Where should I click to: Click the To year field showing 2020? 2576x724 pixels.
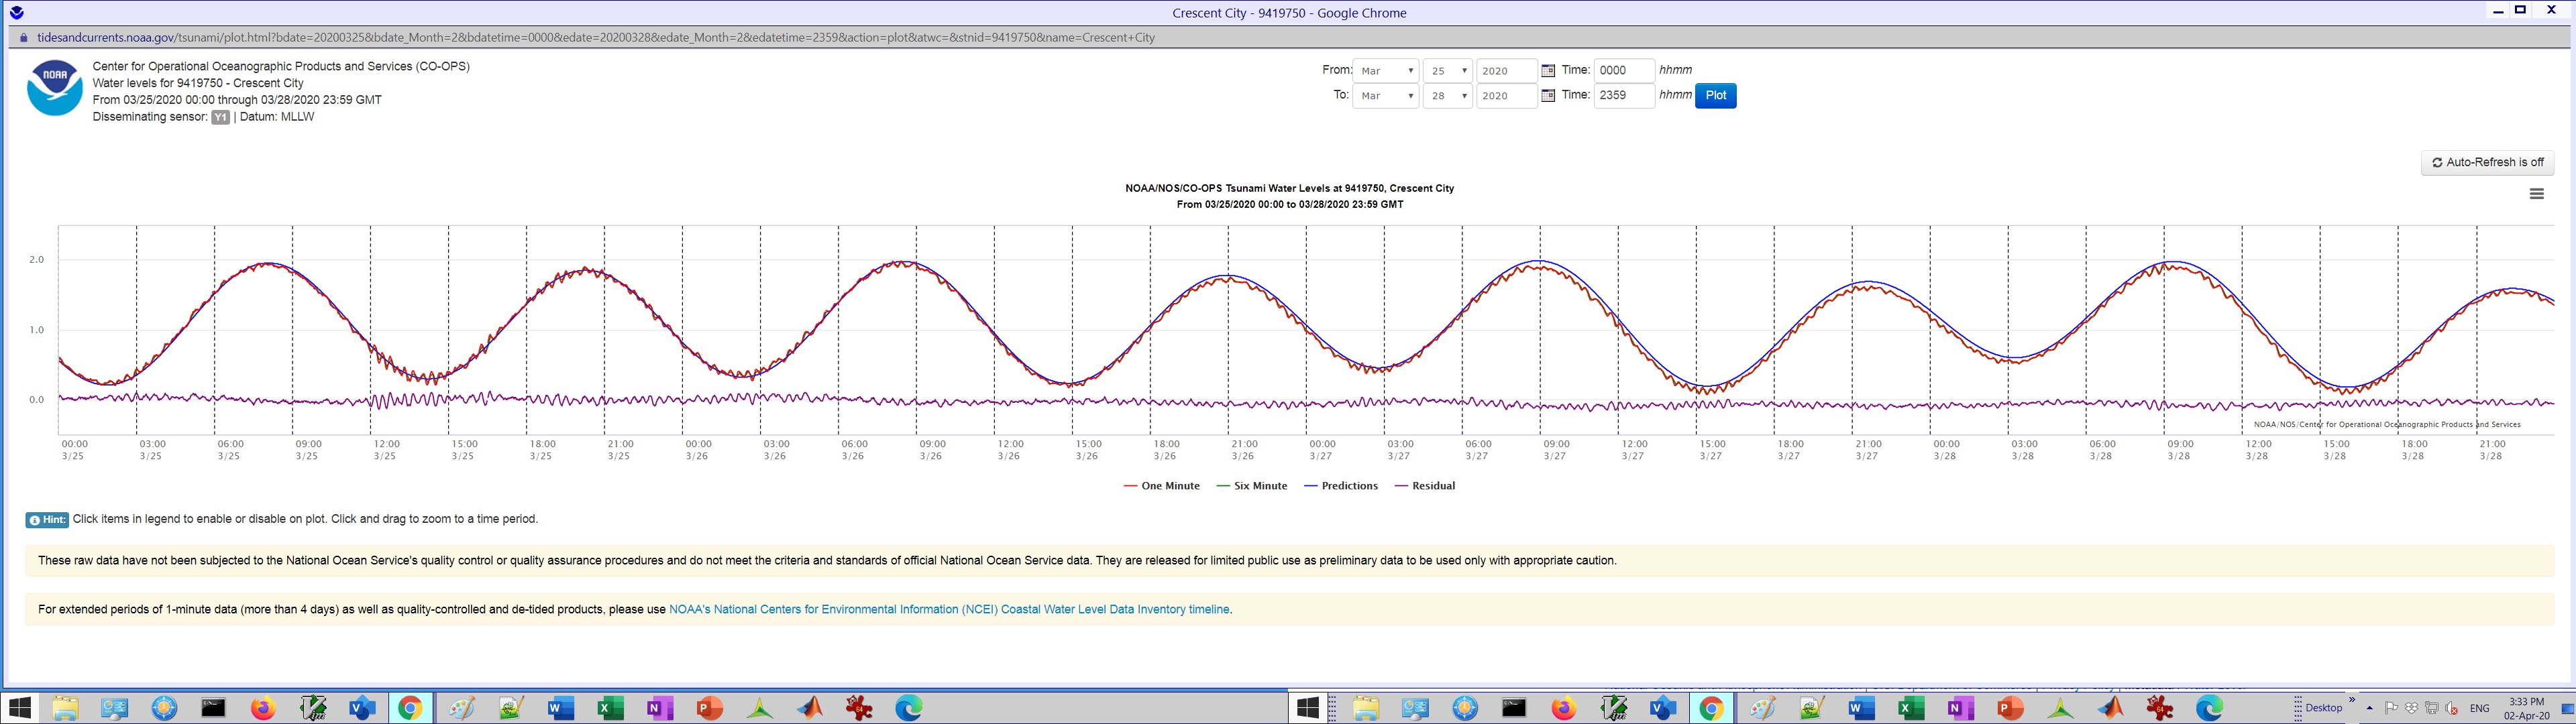point(1505,96)
